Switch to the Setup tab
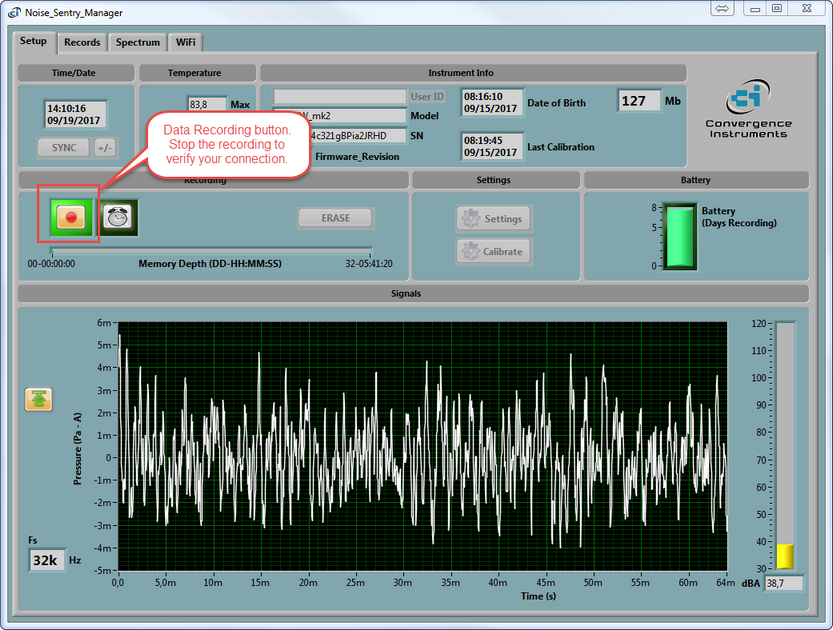 (33, 41)
